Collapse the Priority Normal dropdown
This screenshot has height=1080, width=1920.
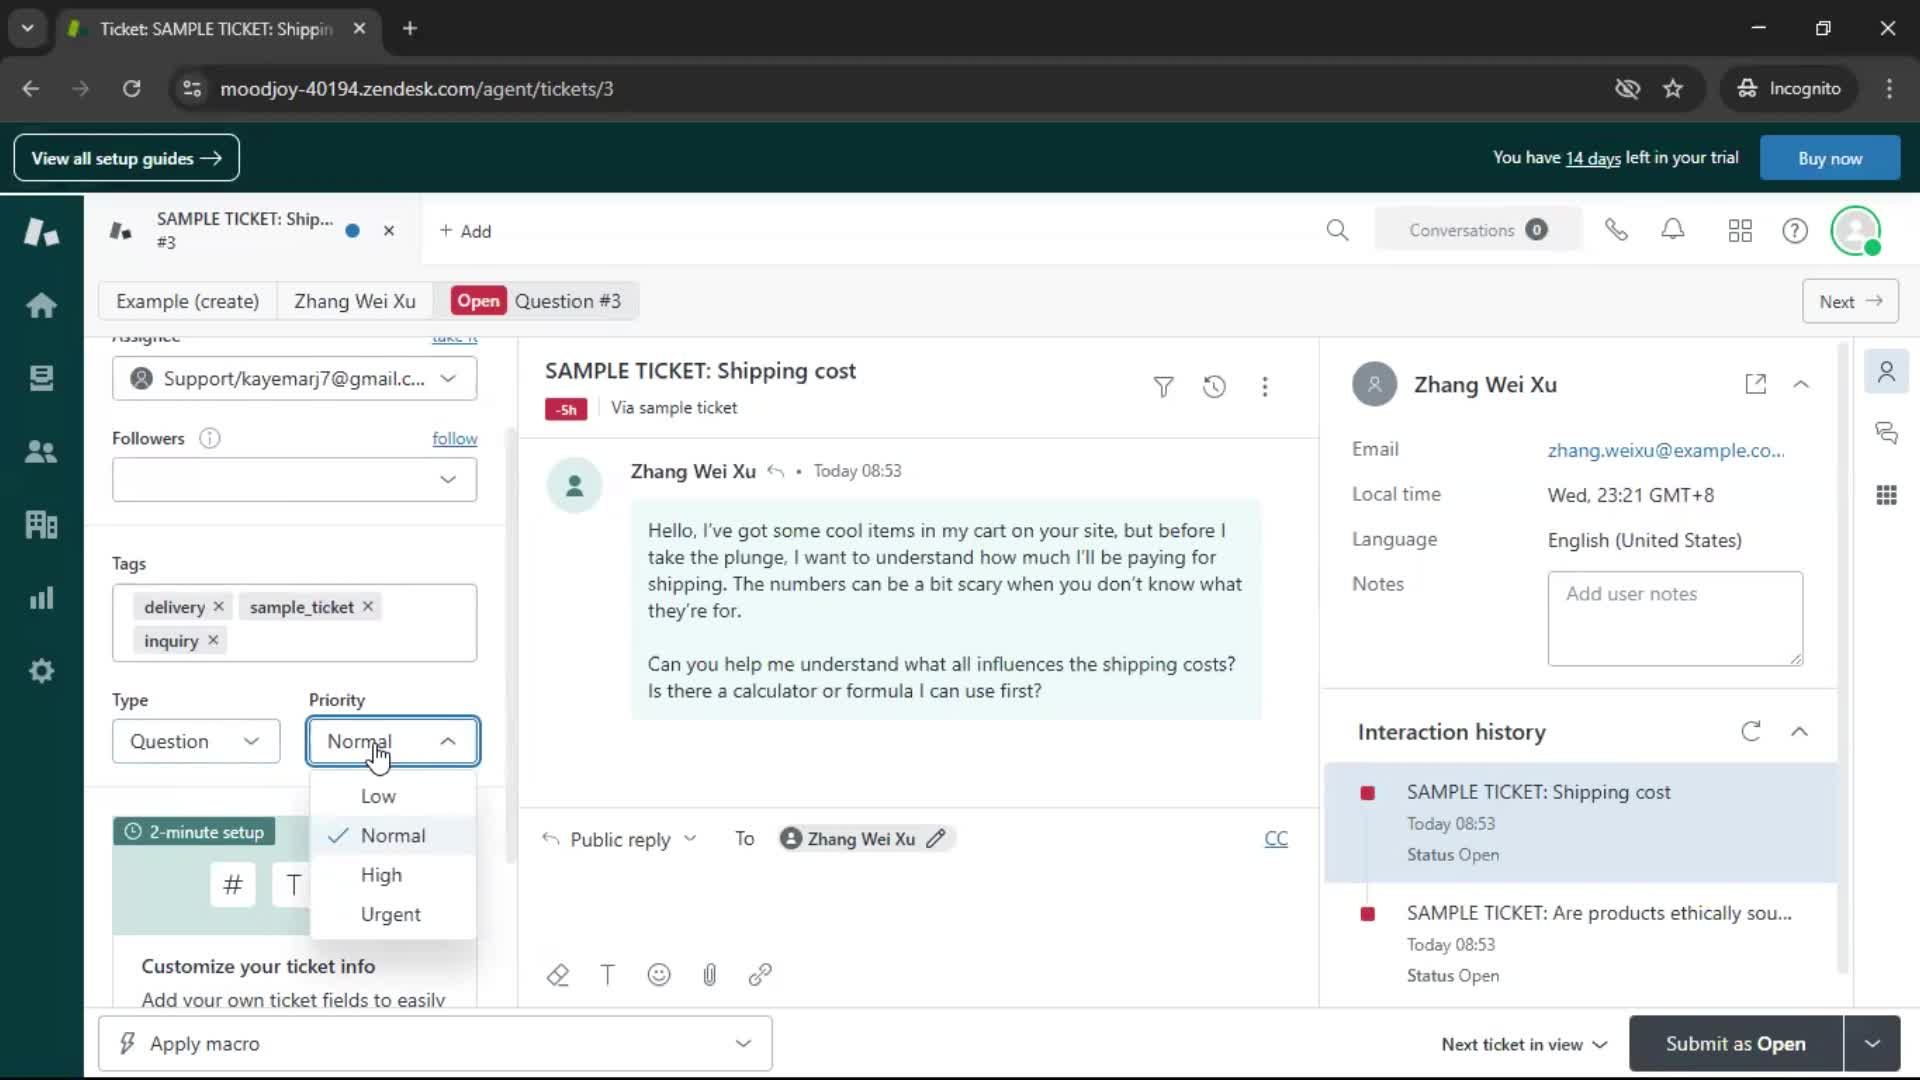(x=393, y=742)
